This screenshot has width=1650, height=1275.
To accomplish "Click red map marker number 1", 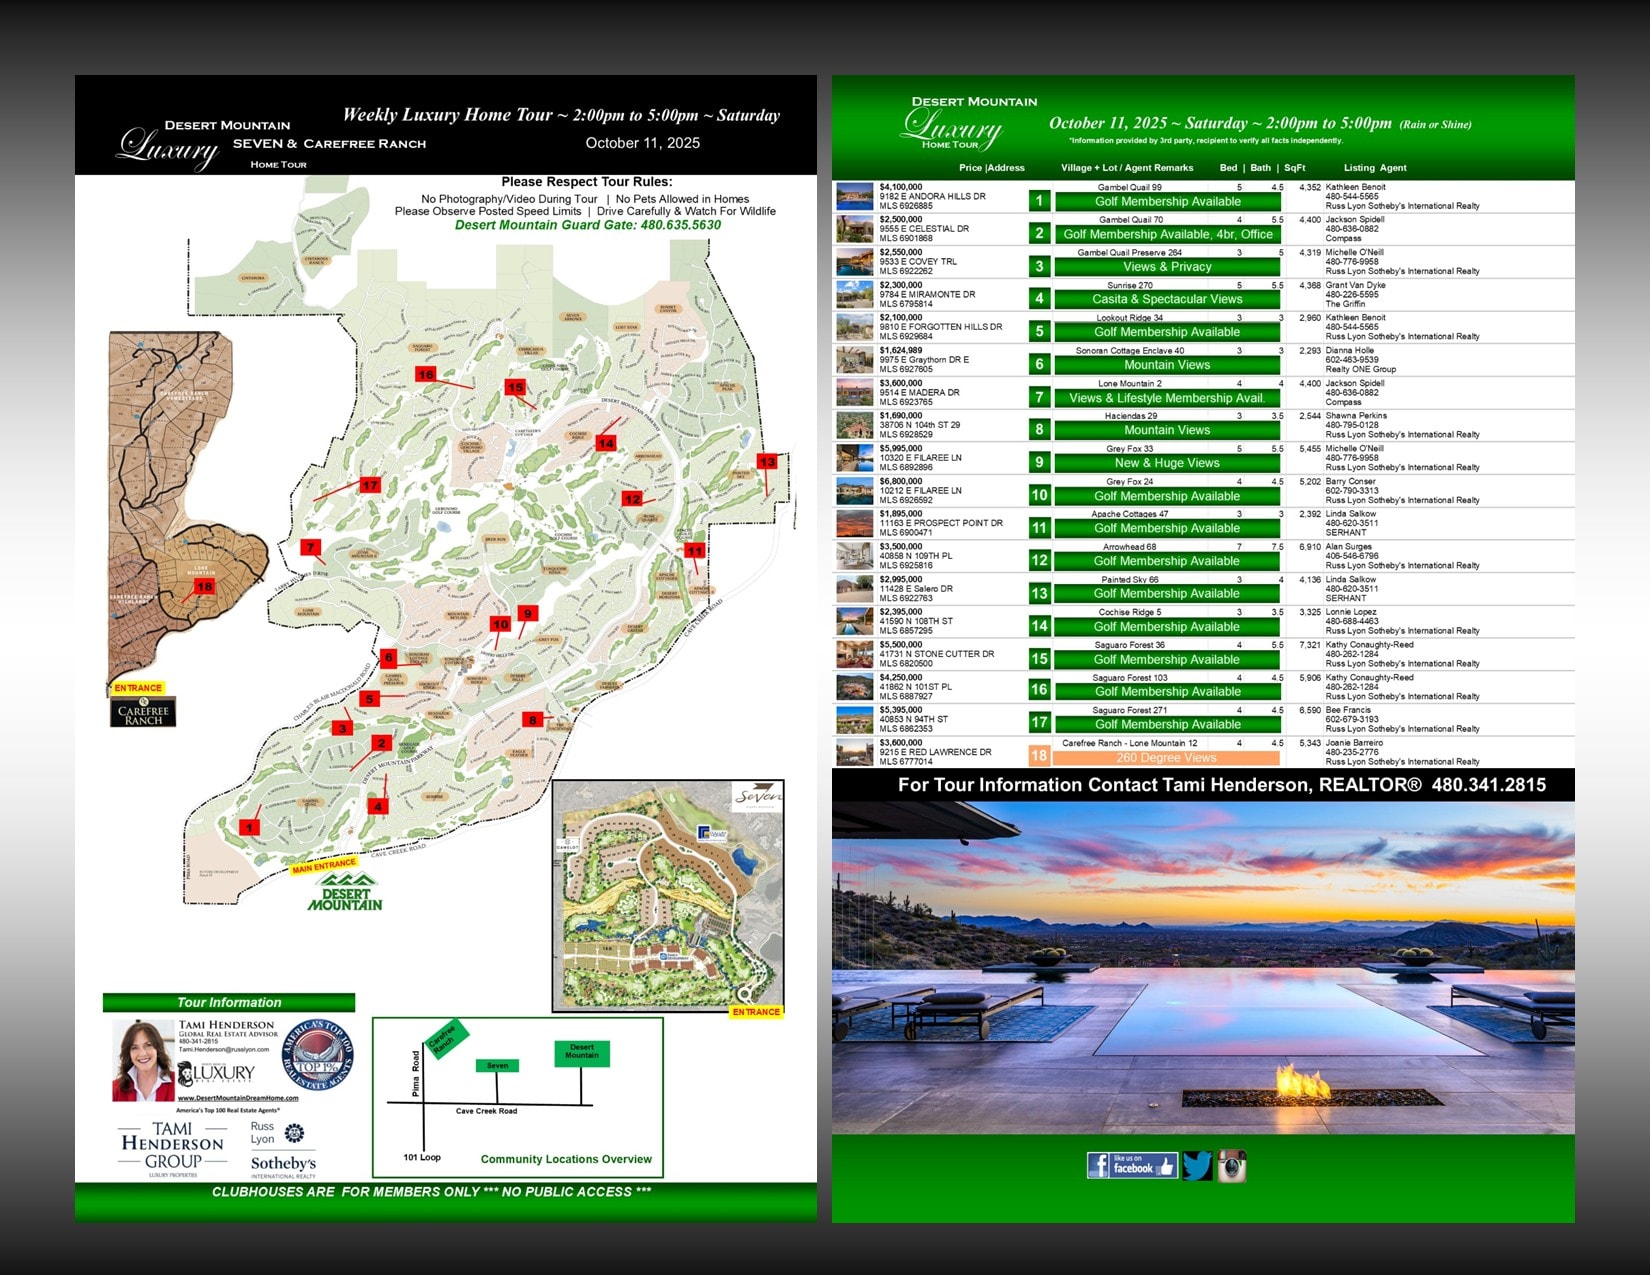I will (249, 827).
